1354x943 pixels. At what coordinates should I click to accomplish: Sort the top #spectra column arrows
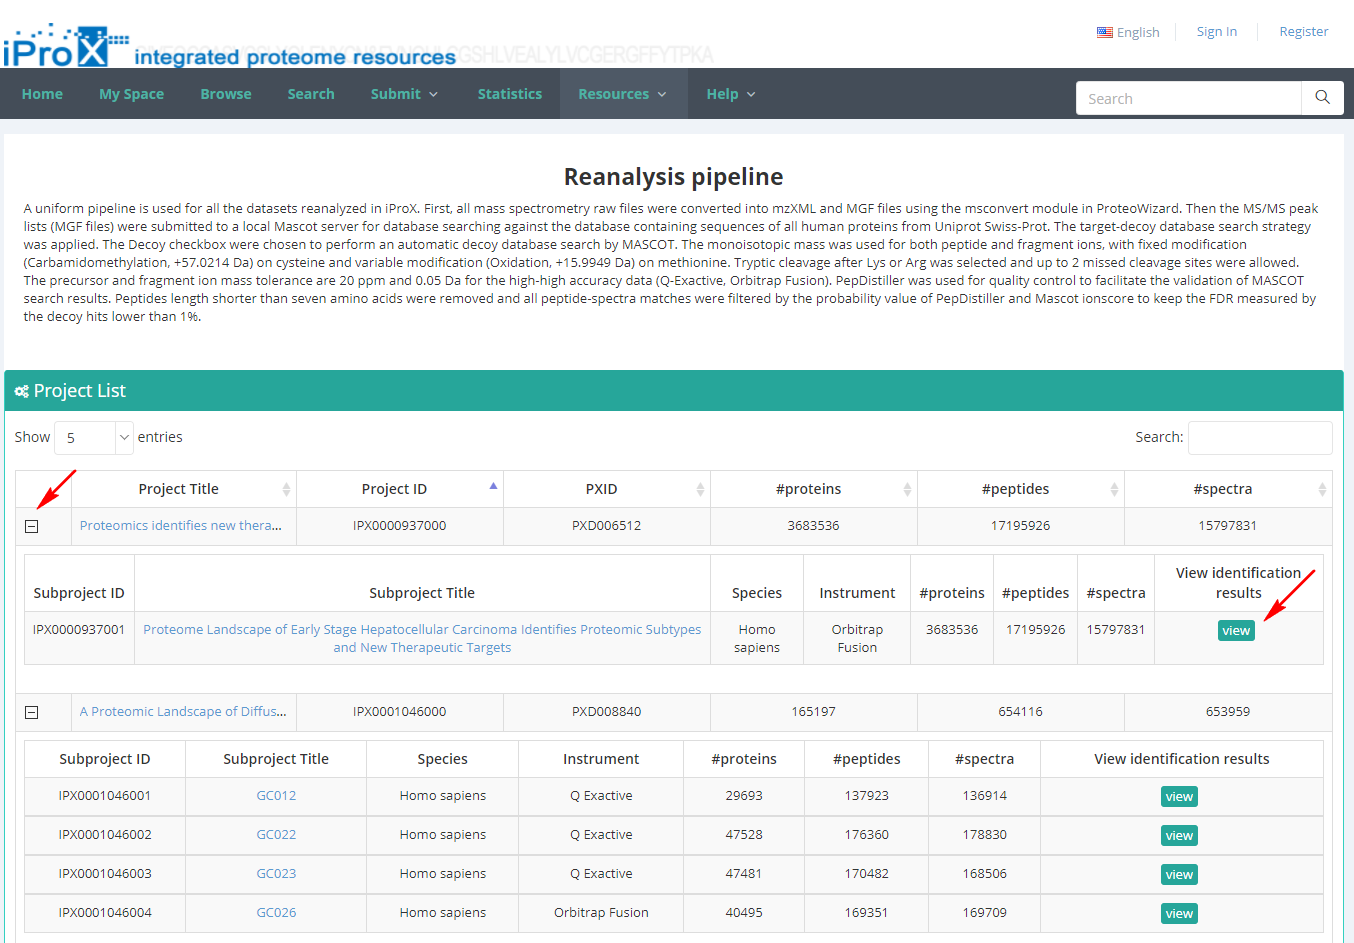1322,489
